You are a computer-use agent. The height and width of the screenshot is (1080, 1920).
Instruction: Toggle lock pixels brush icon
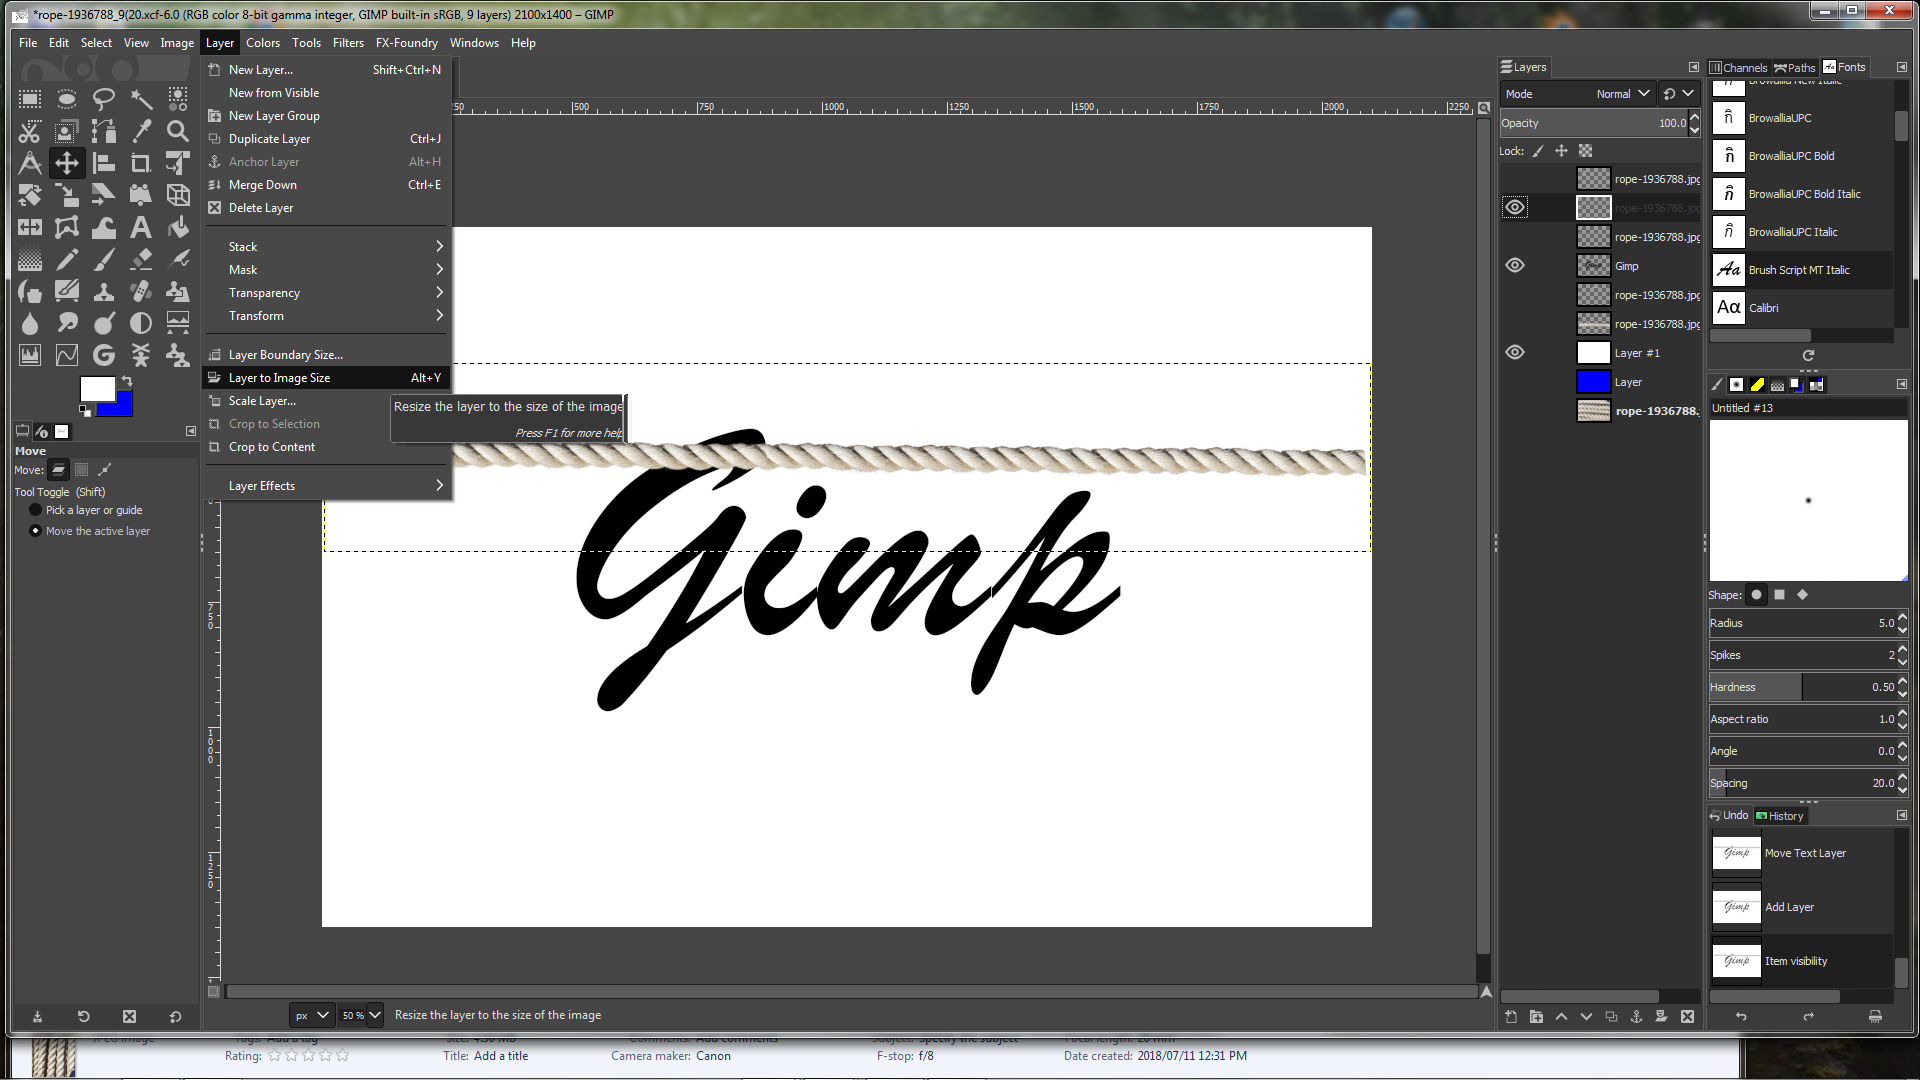point(1538,151)
